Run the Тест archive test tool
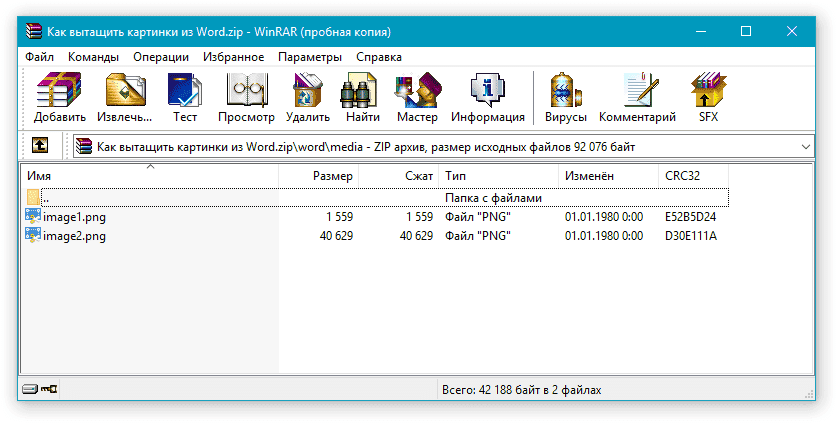837x423 pixels. point(185,97)
